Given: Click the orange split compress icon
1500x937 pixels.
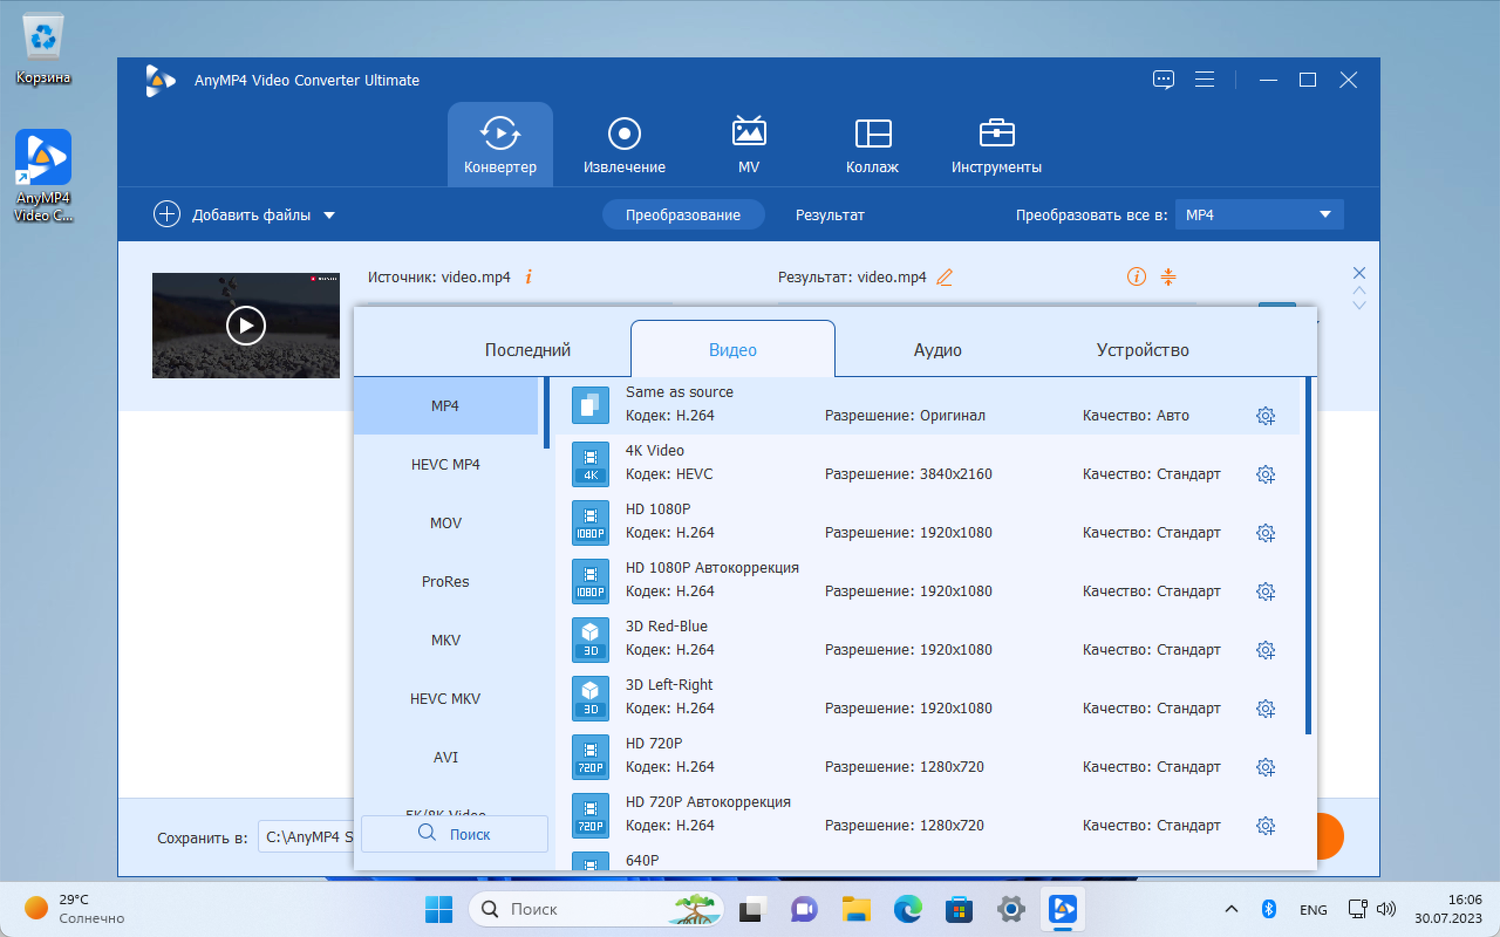Looking at the screenshot, I should [1168, 277].
